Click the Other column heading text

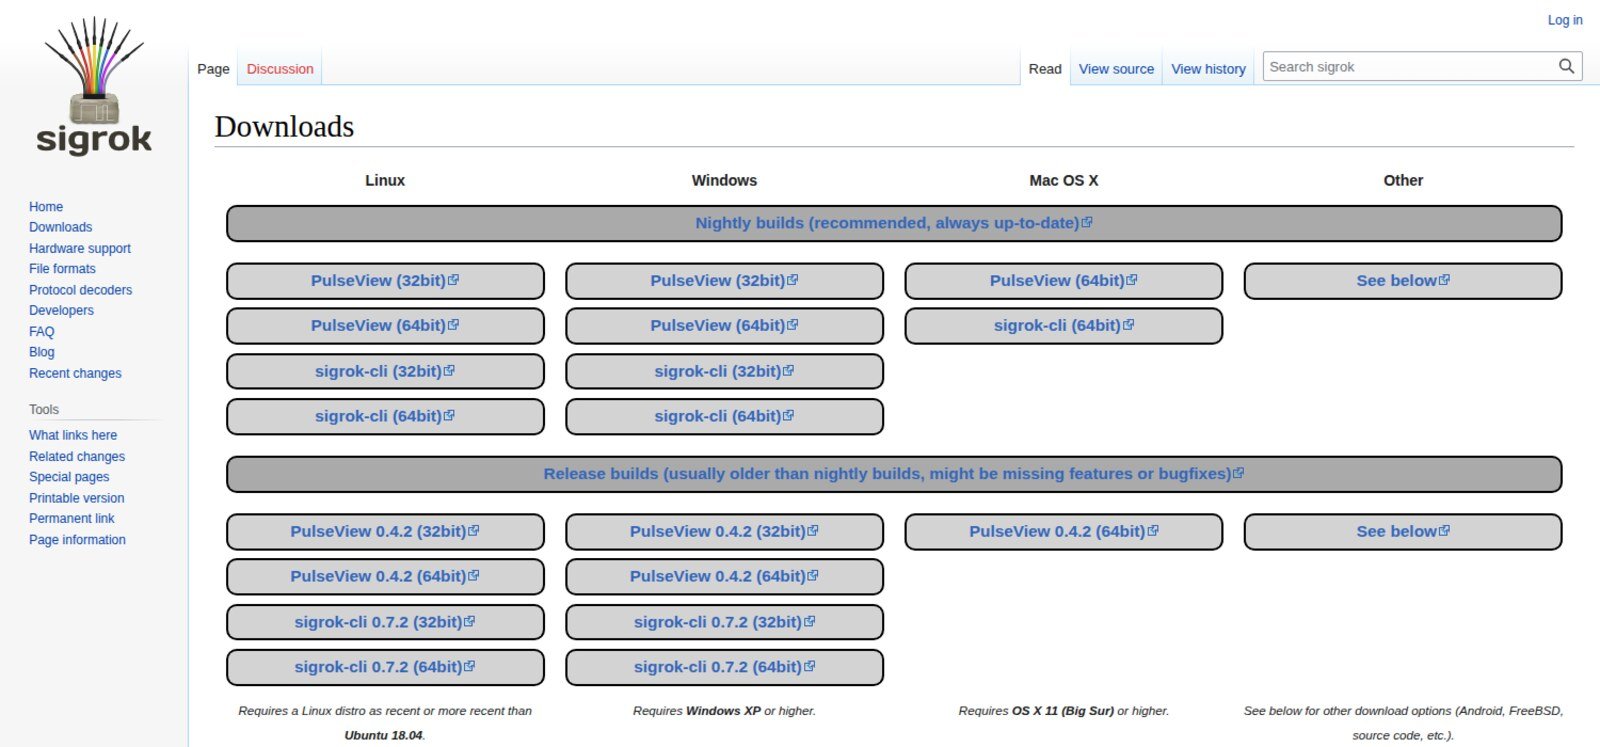click(1403, 181)
